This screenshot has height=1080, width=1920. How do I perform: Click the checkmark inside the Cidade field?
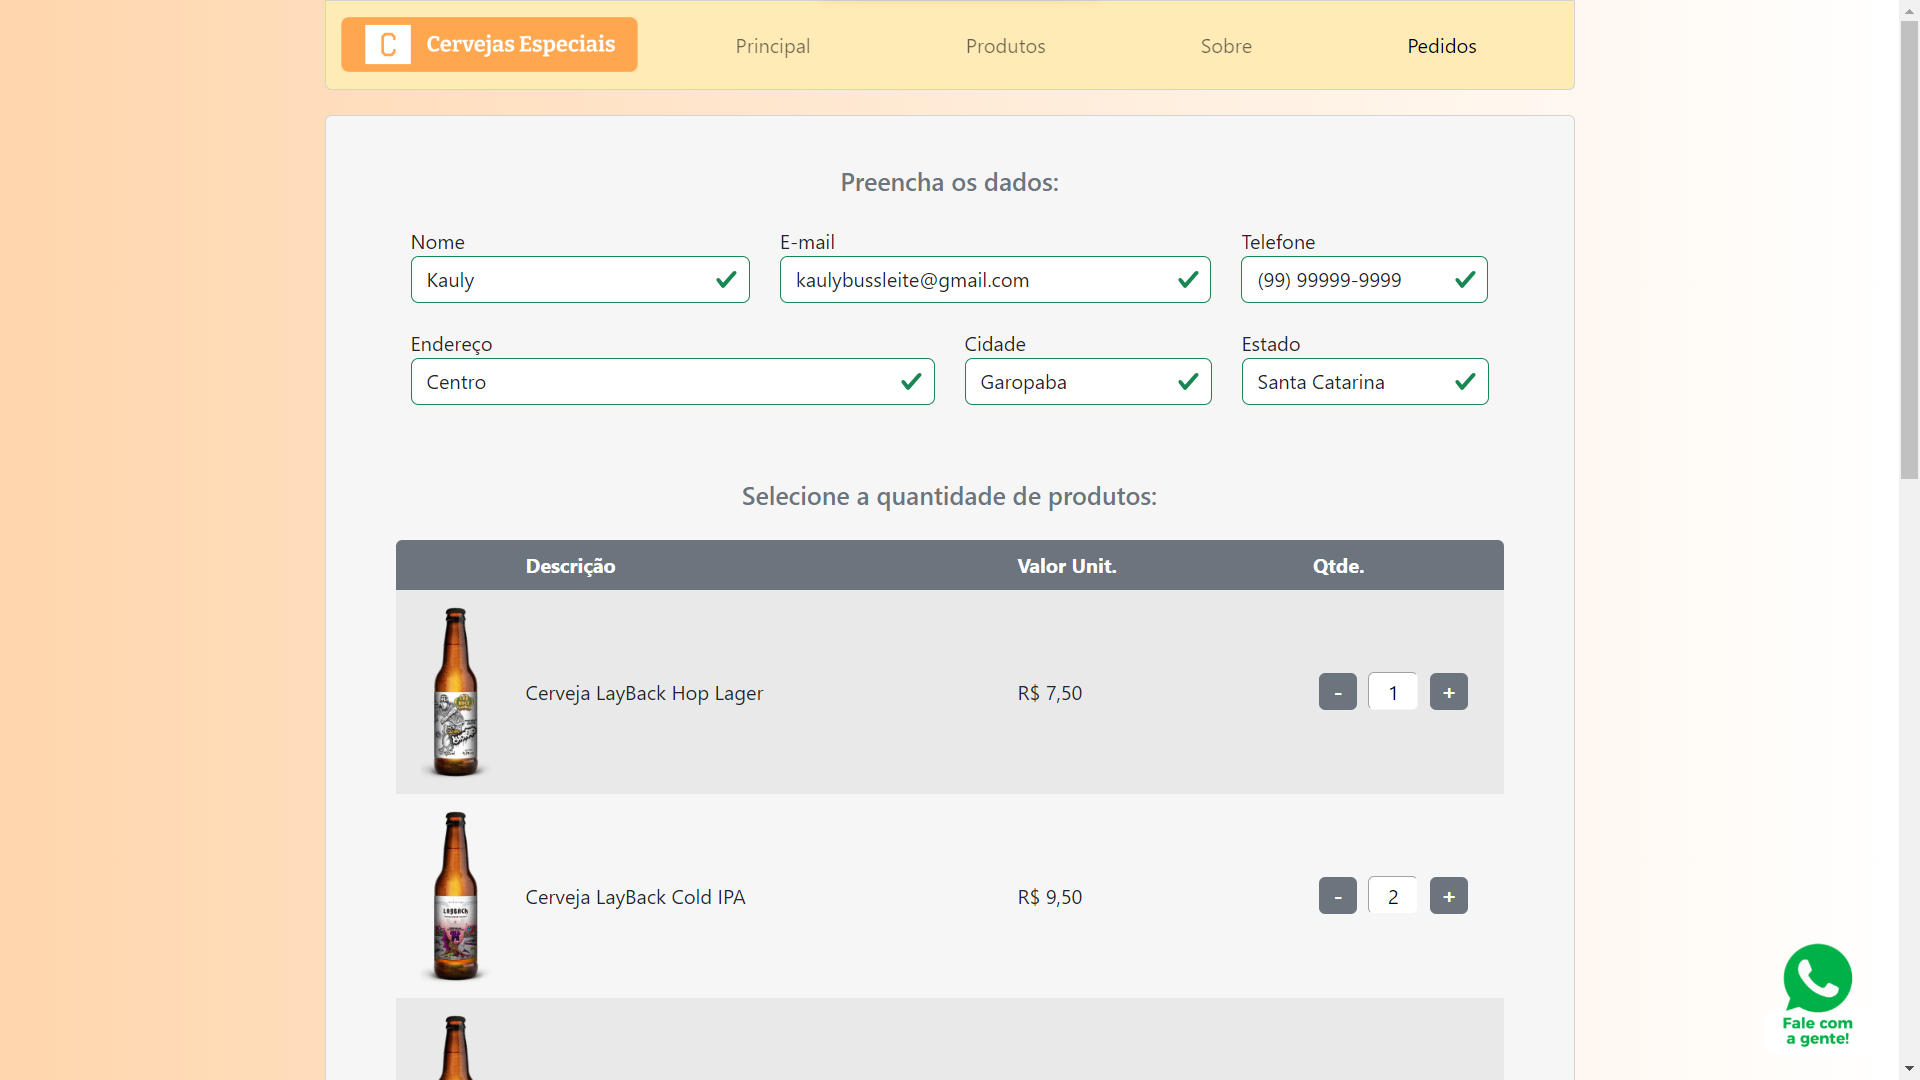pos(1189,381)
